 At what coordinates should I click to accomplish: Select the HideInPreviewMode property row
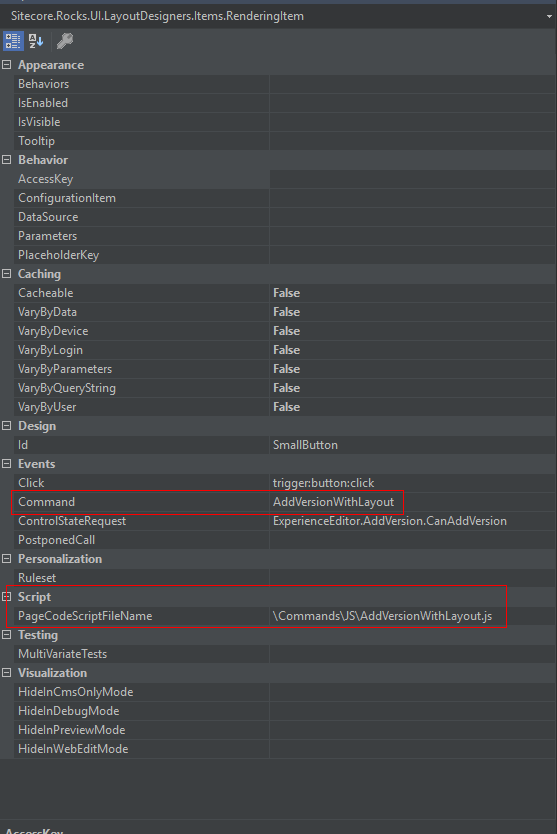pos(285,730)
